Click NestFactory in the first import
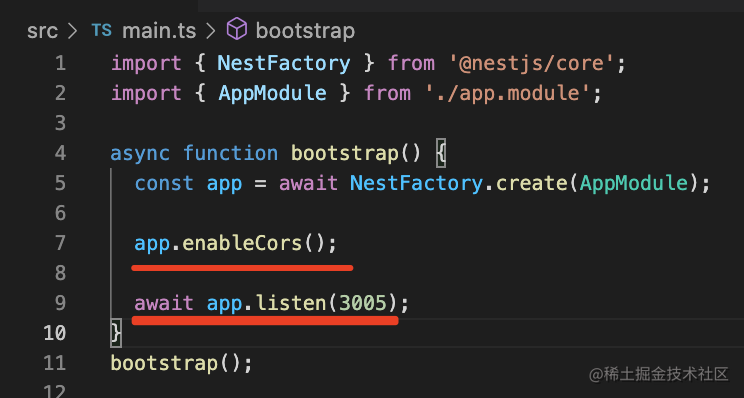This screenshot has height=398, width=744. pos(284,63)
